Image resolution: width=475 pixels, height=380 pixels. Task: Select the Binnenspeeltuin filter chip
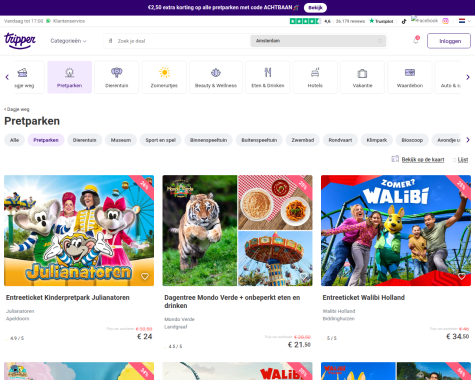click(x=208, y=140)
